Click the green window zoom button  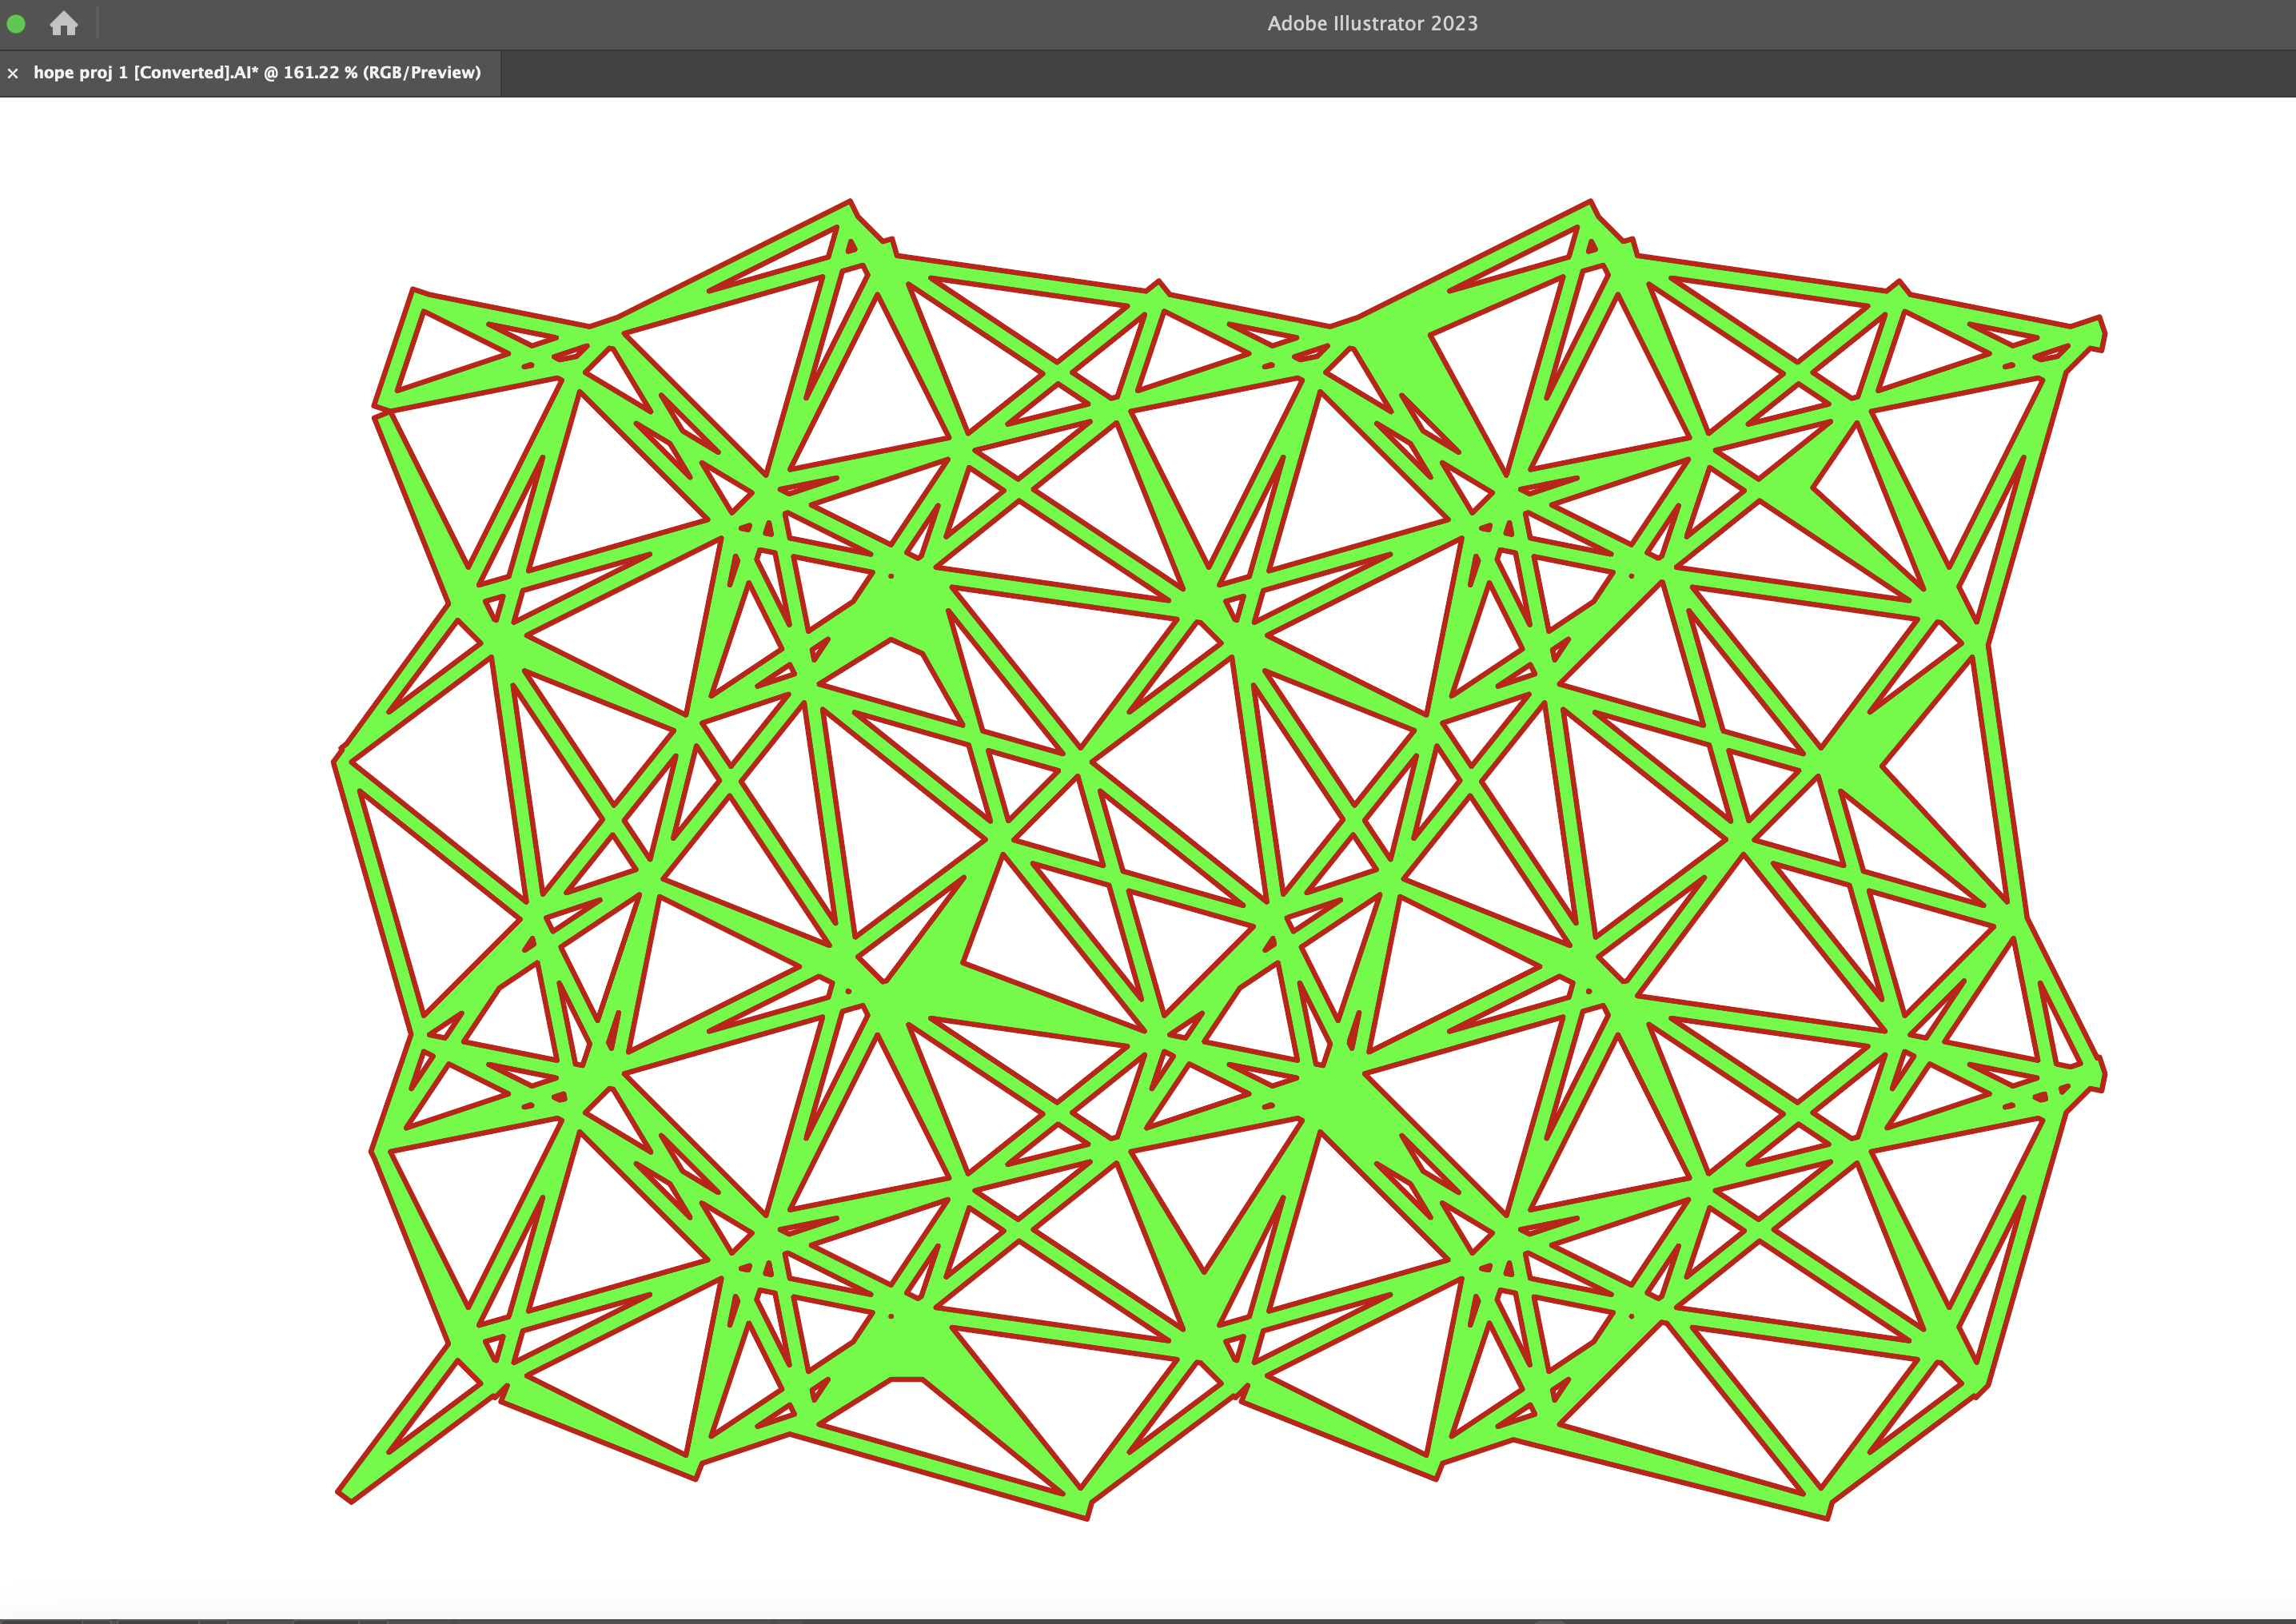point(16,23)
